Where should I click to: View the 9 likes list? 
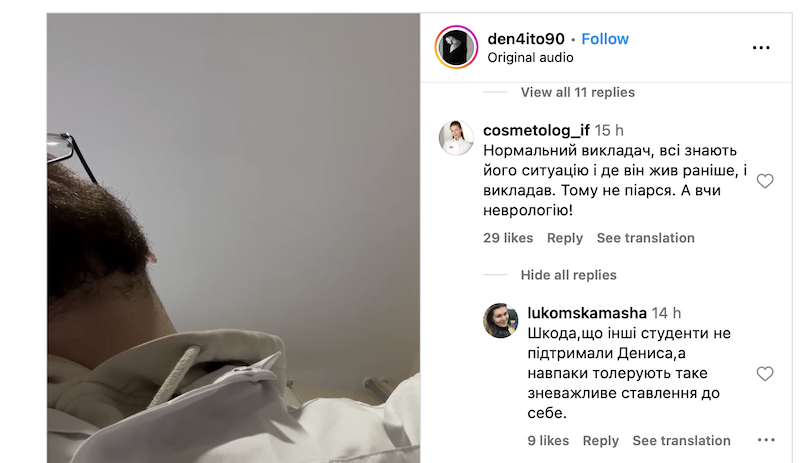point(548,441)
